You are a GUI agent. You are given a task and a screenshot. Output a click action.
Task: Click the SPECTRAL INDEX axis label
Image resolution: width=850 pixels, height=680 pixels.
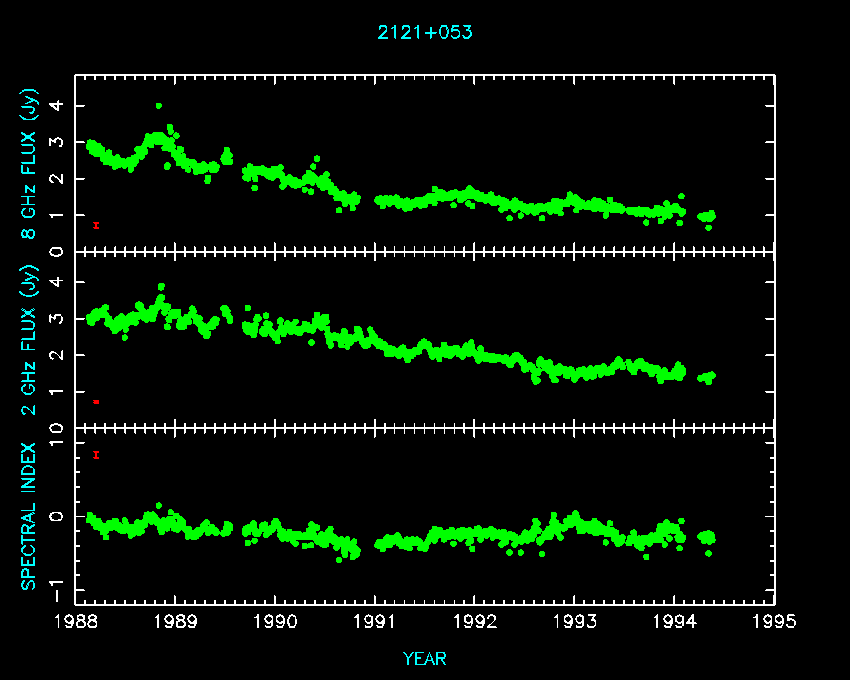(x=30, y=515)
